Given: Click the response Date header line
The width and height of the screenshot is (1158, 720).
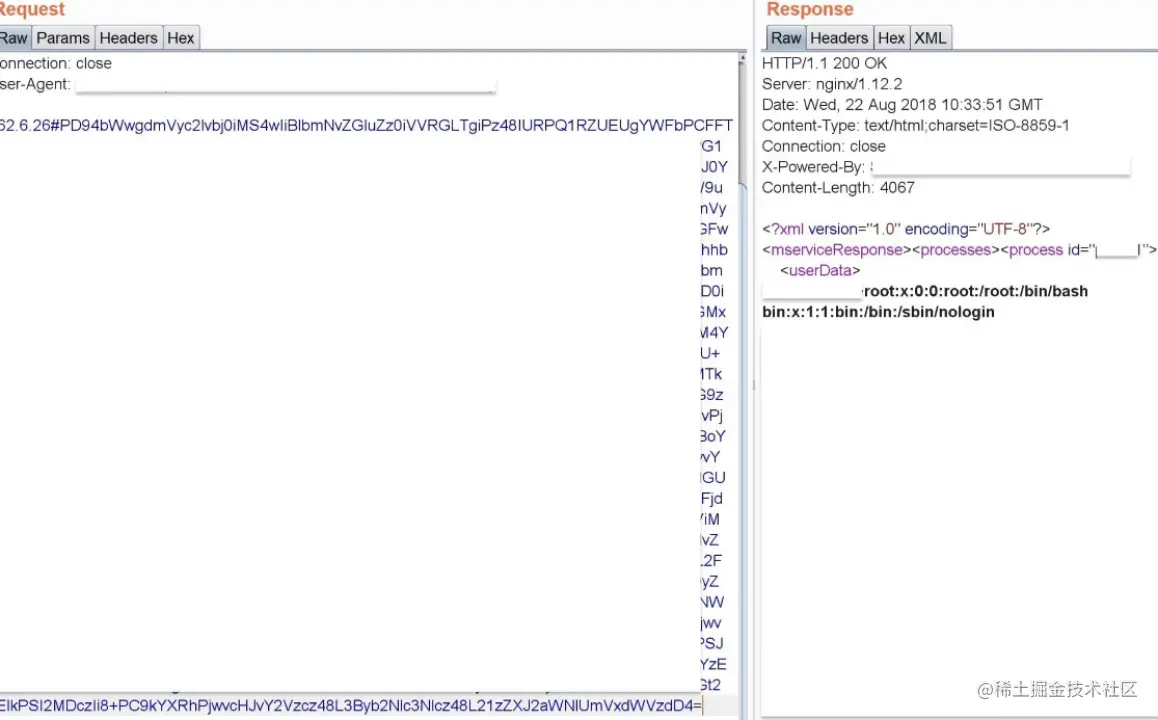Looking at the screenshot, I should click(x=902, y=105).
